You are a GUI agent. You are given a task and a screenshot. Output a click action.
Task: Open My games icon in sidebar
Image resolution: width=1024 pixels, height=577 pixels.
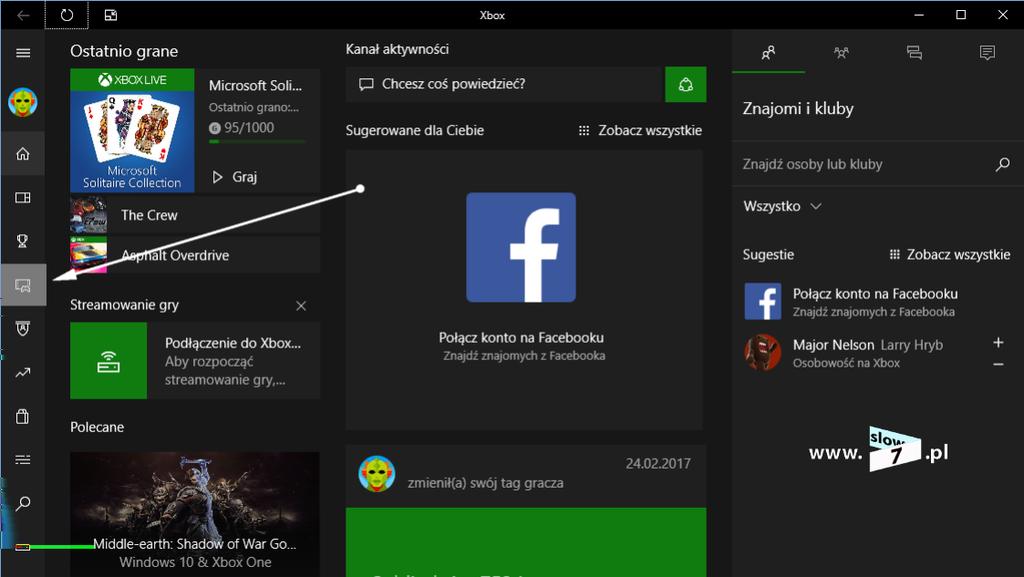tap(23, 198)
